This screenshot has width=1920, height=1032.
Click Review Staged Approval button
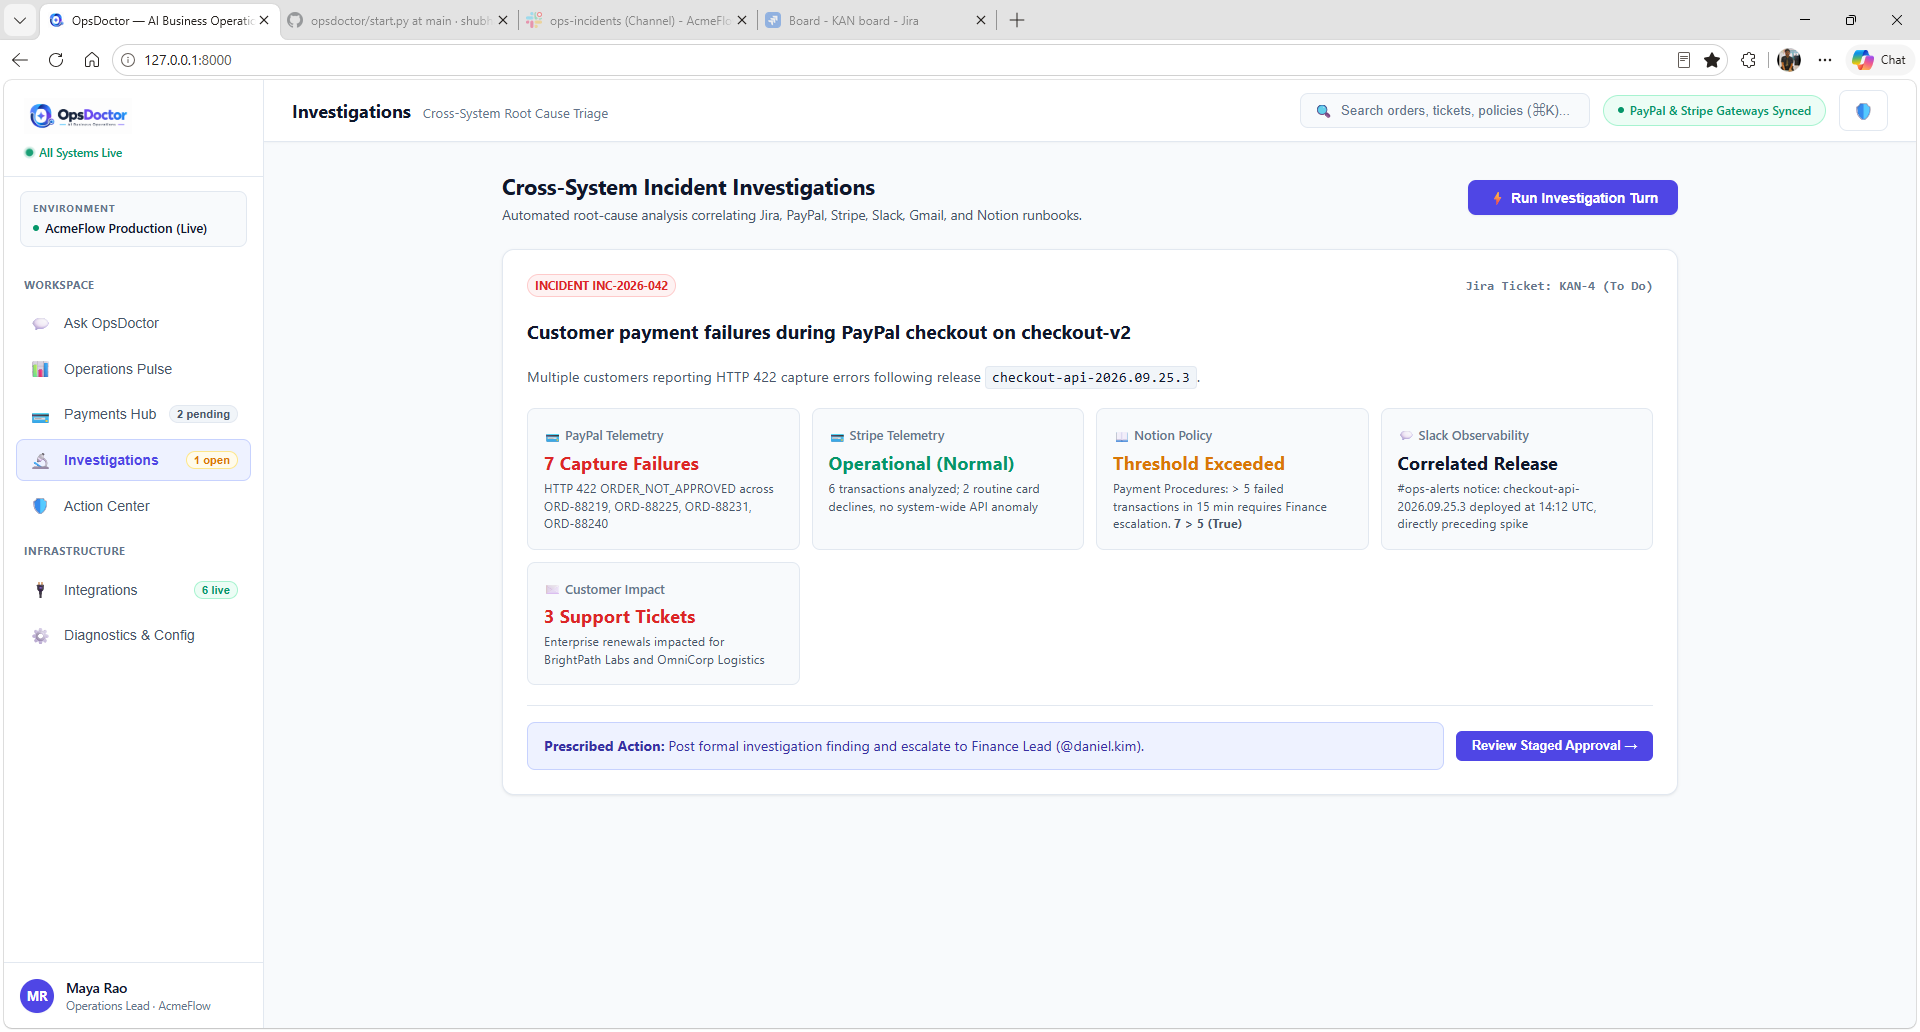click(x=1554, y=746)
